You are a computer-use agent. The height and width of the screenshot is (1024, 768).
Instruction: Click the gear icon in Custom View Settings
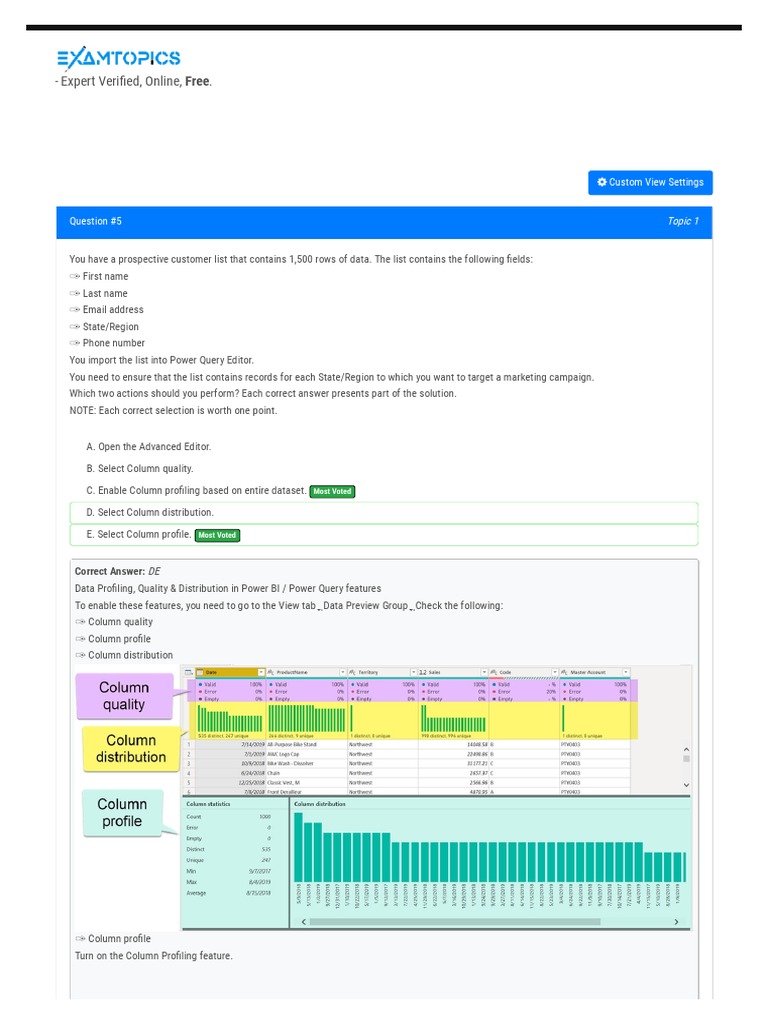602,182
